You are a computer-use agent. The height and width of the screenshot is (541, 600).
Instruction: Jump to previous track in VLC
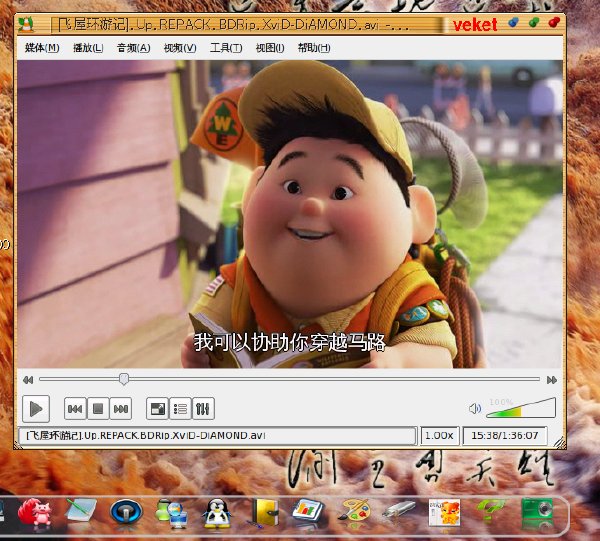coord(75,409)
